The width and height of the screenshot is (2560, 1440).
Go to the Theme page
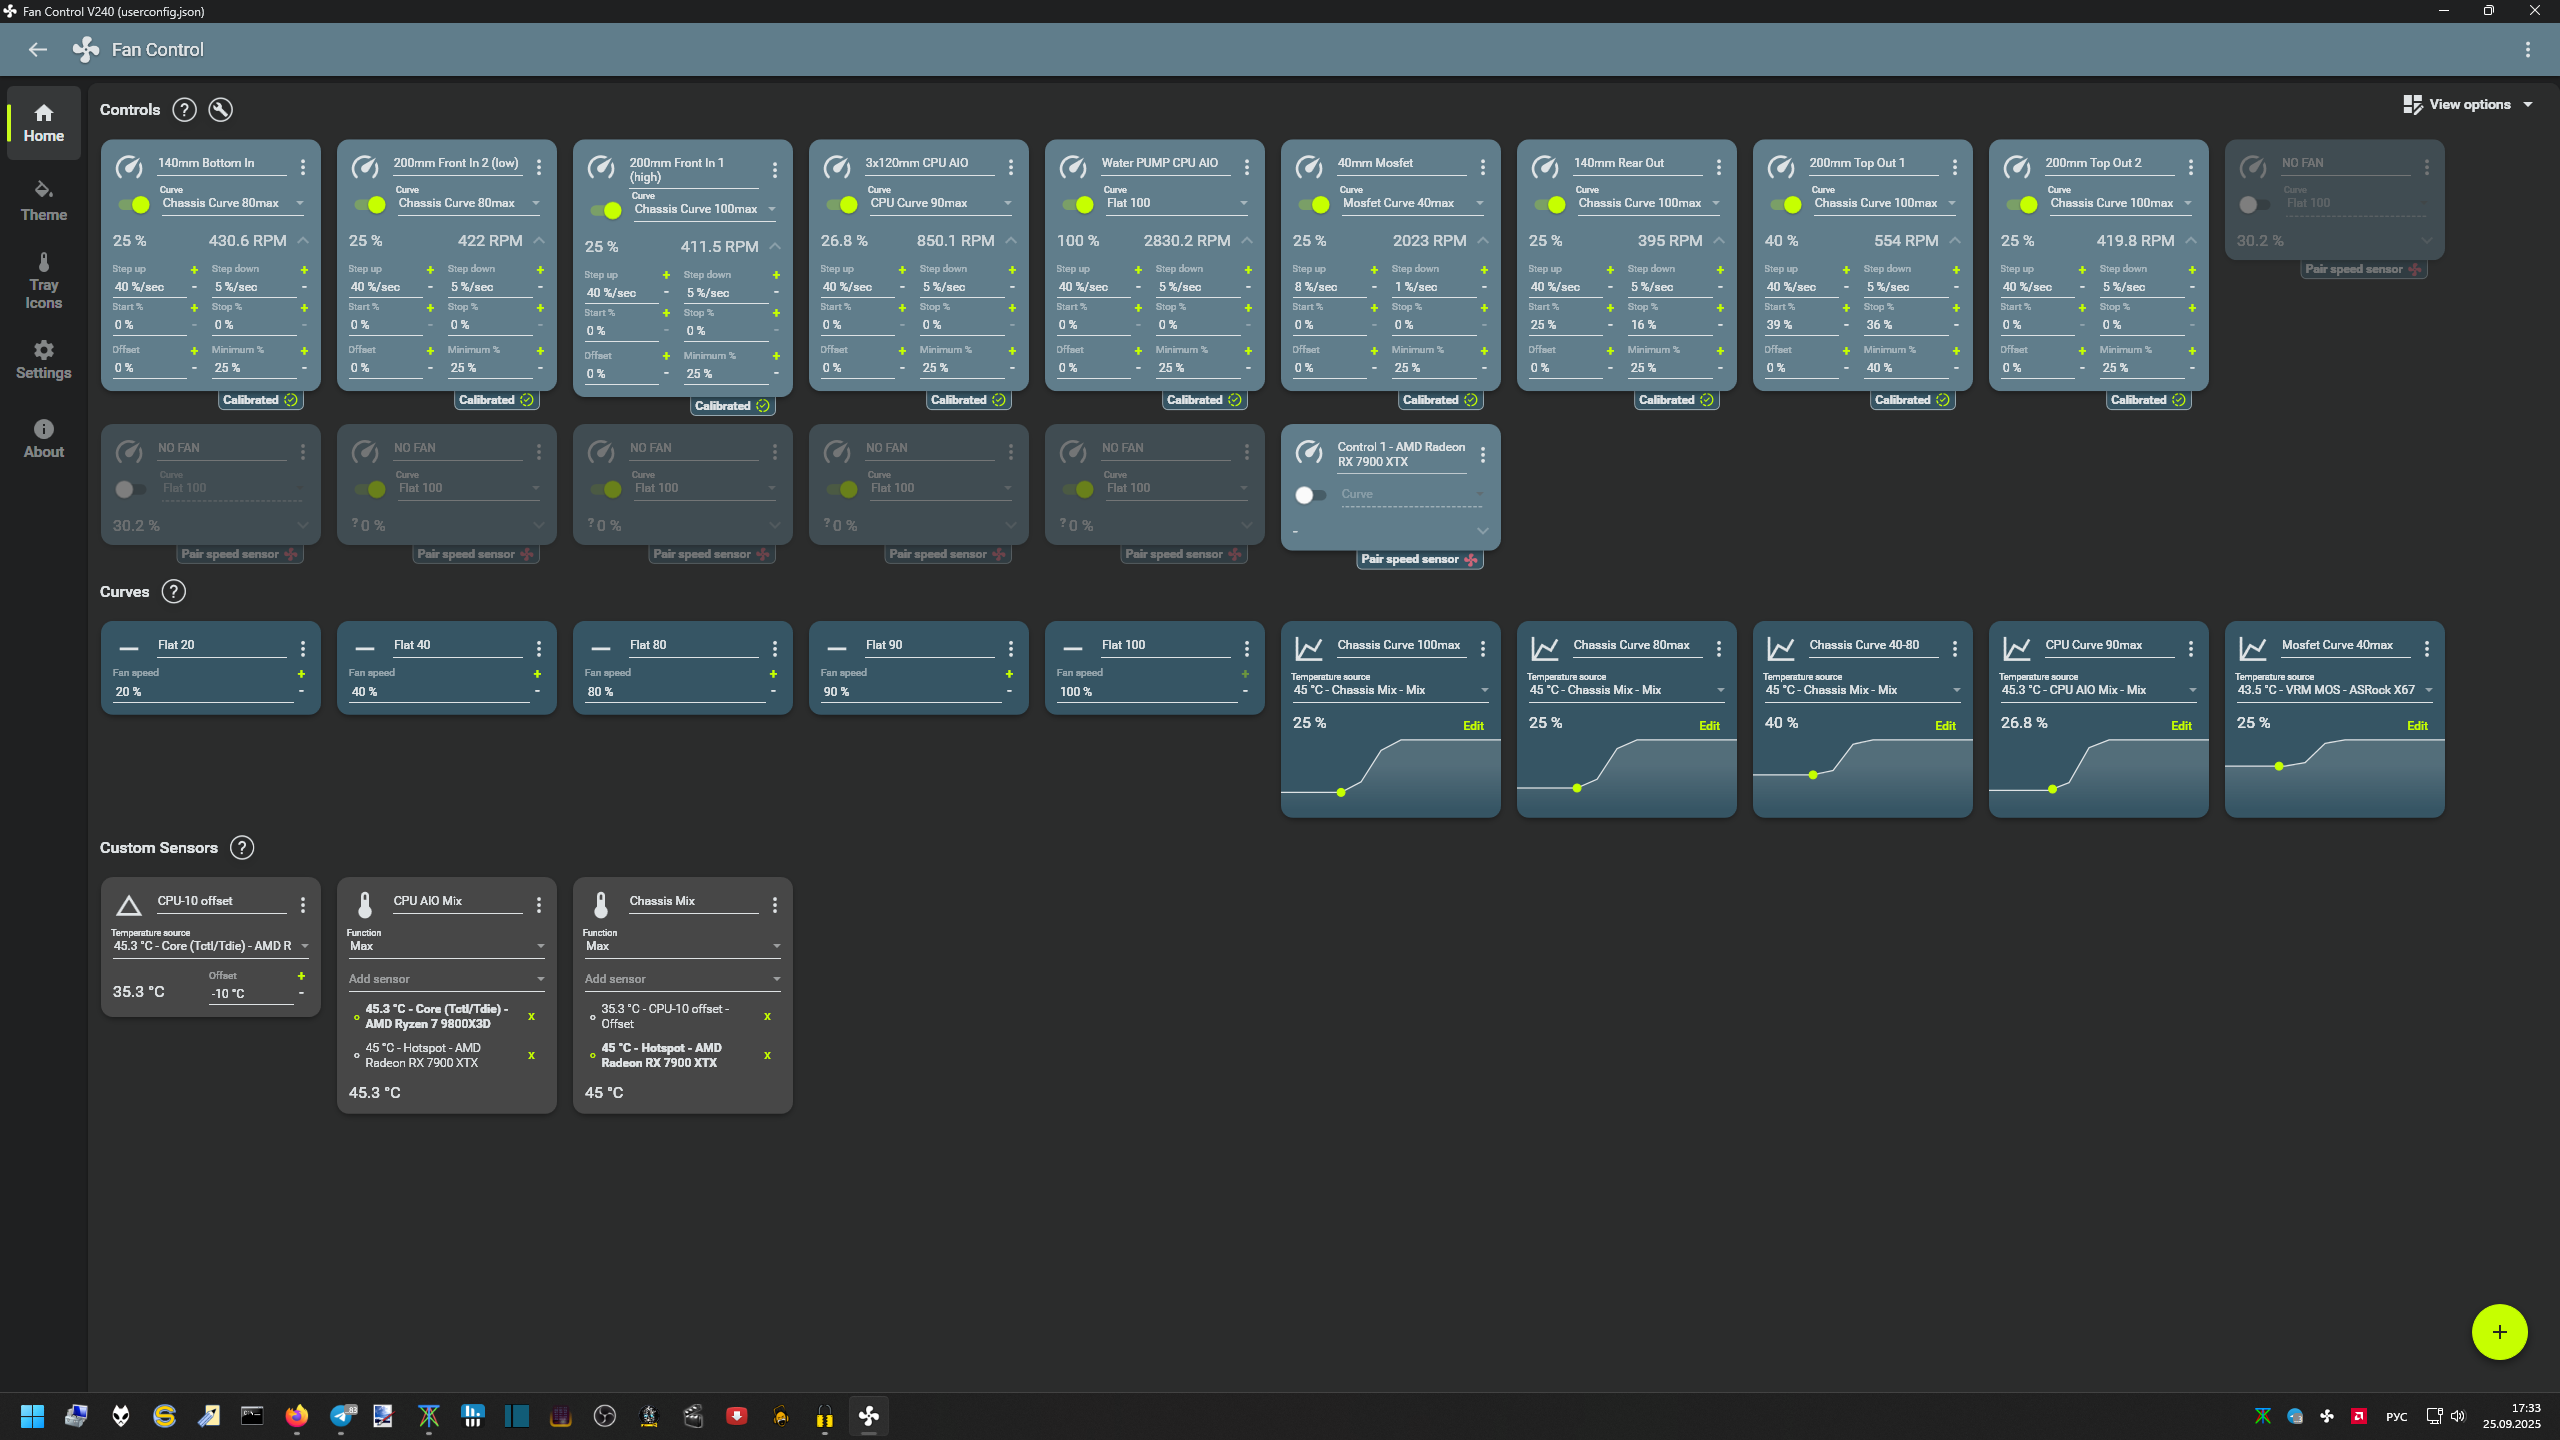click(43, 200)
